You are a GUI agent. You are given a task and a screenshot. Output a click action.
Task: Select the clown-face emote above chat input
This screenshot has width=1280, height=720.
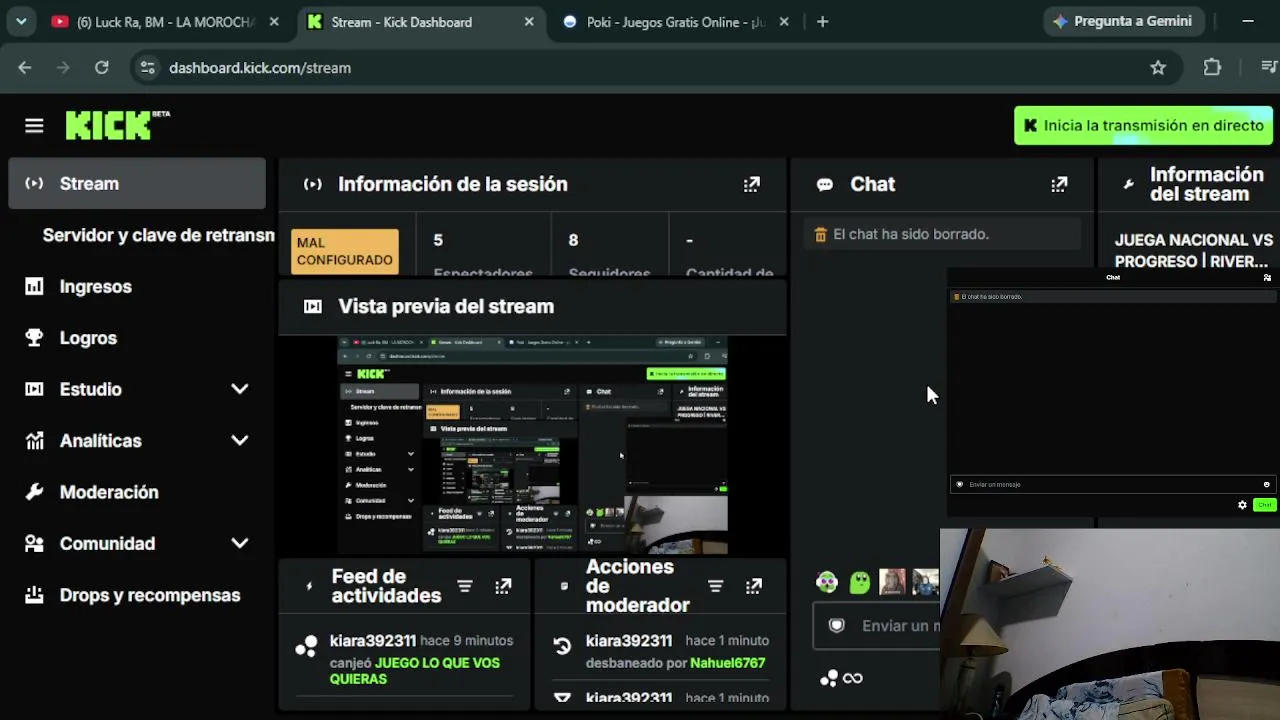pos(827,582)
